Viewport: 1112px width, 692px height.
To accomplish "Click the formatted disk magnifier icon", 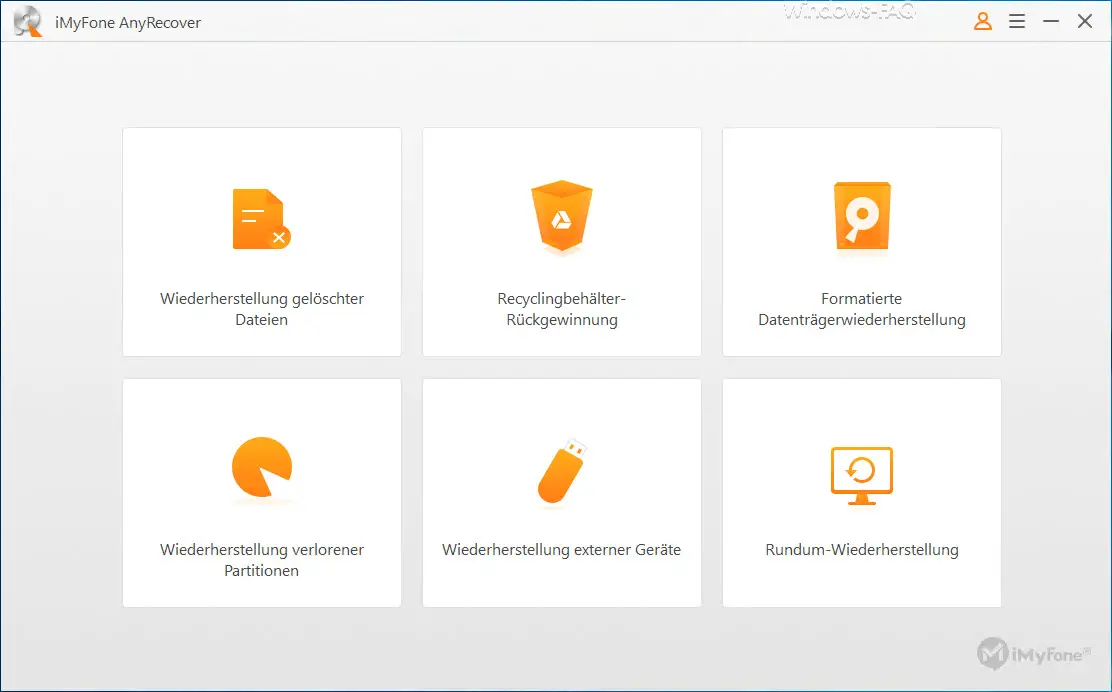I will pos(862,216).
